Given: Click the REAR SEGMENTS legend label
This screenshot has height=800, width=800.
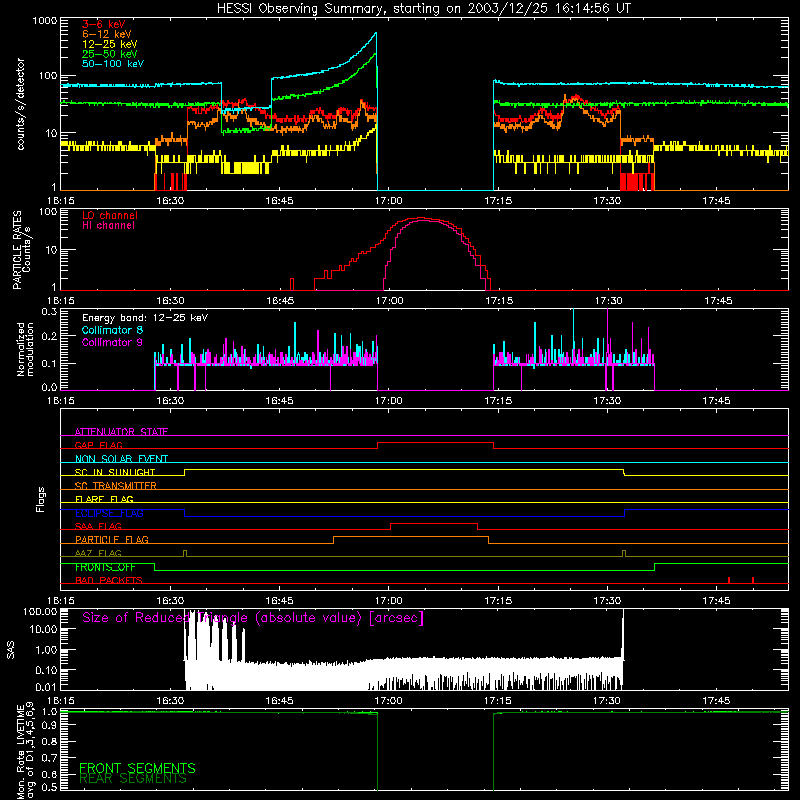Looking at the screenshot, I should pos(133,779).
